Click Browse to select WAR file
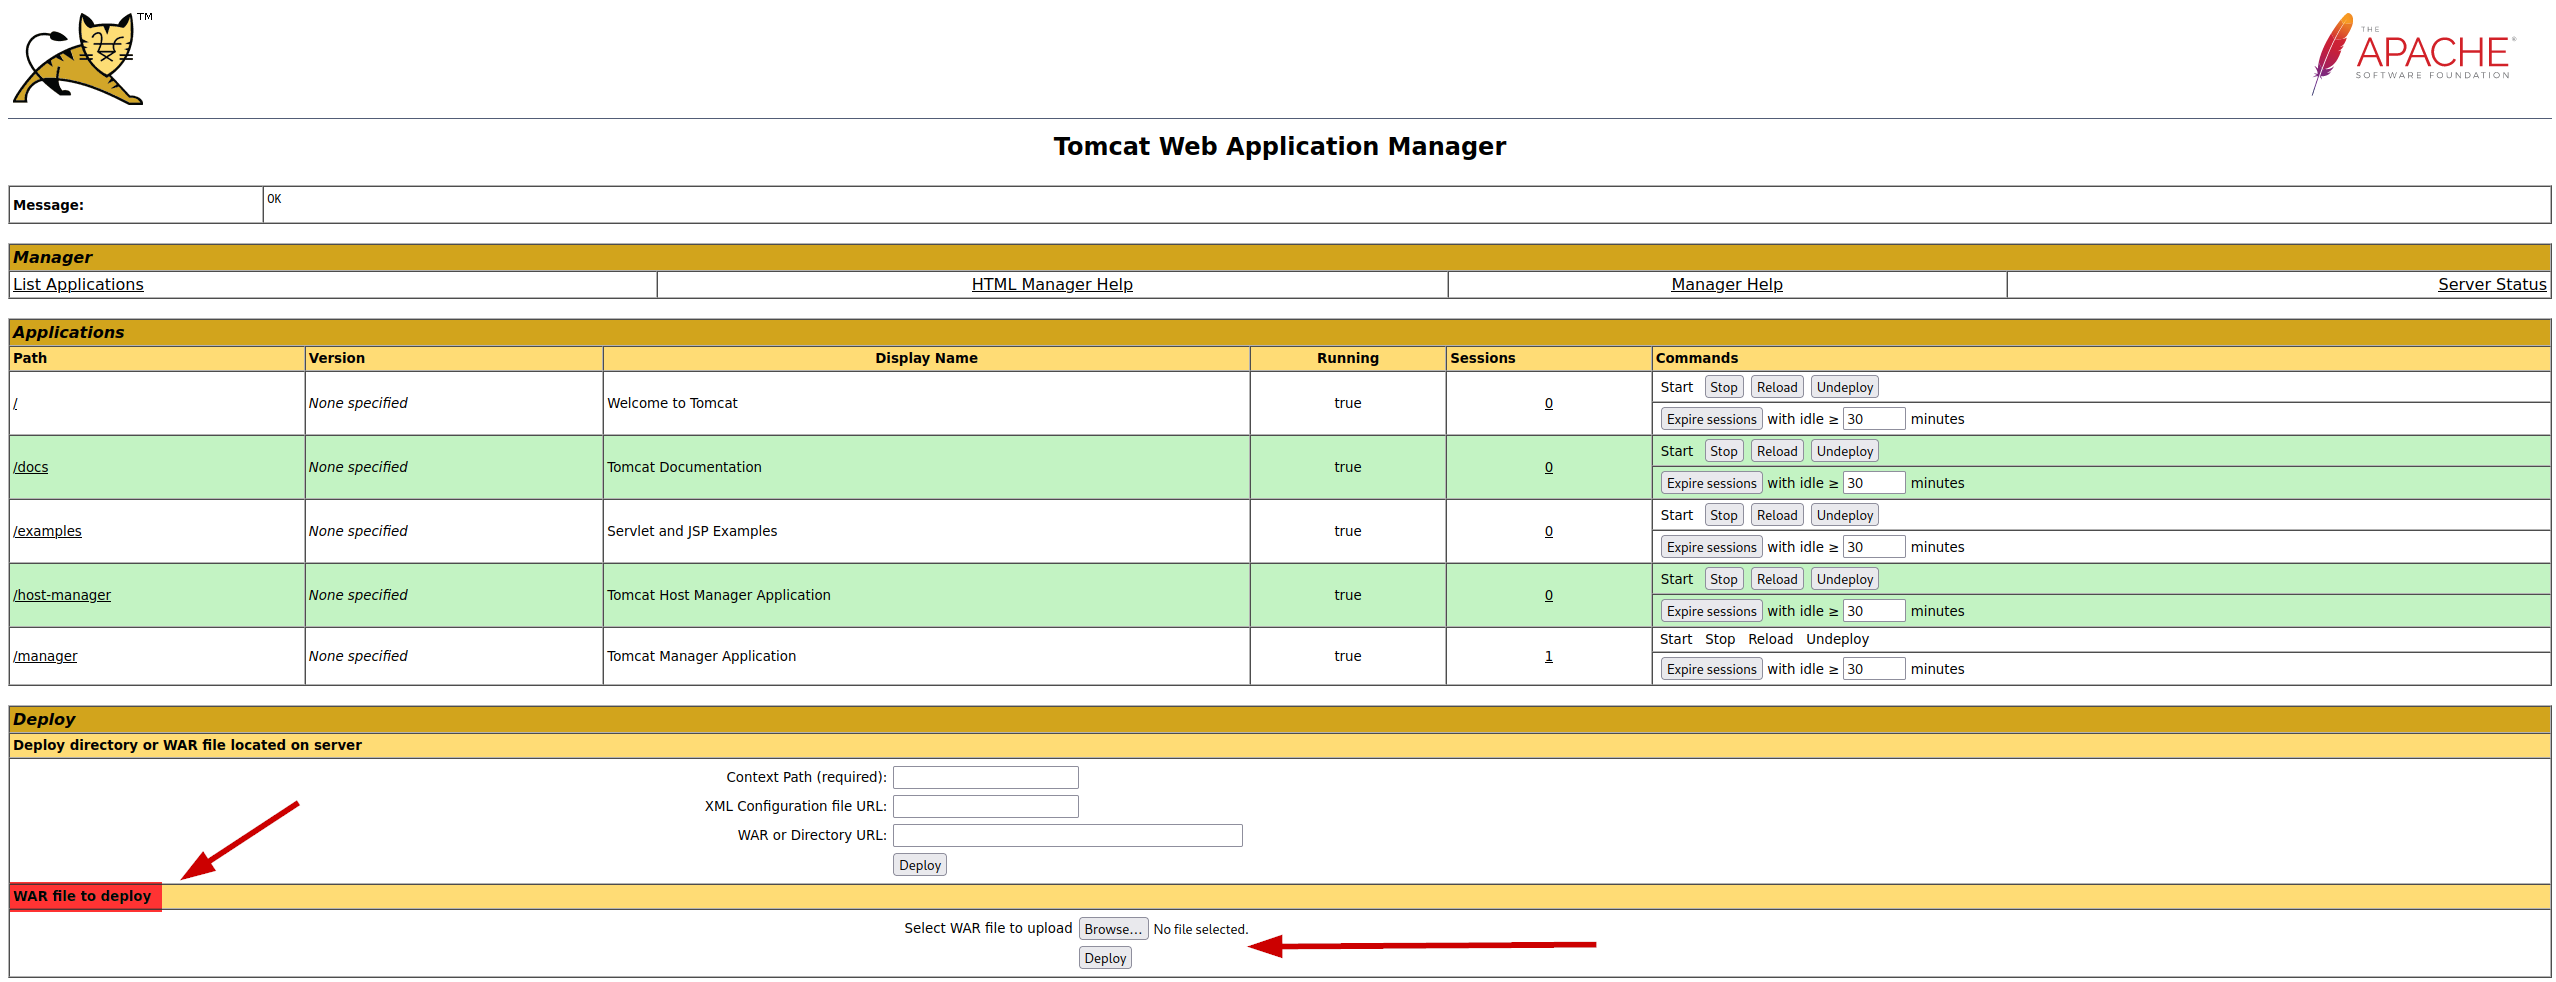Image resolution: width=2556 pixels, height=982 pixels. tap(1113, 929)
